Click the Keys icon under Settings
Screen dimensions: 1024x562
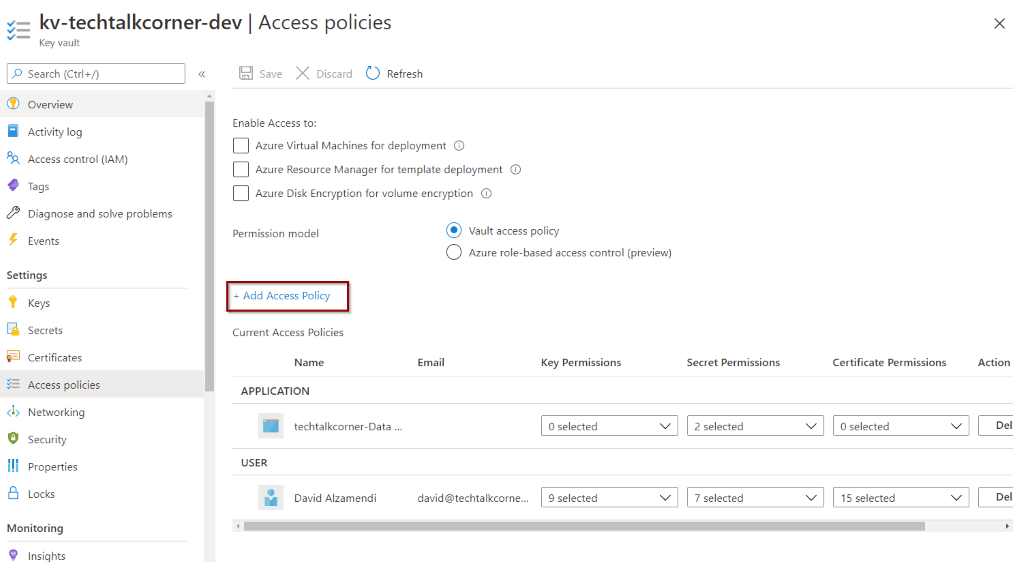(13, 302)
